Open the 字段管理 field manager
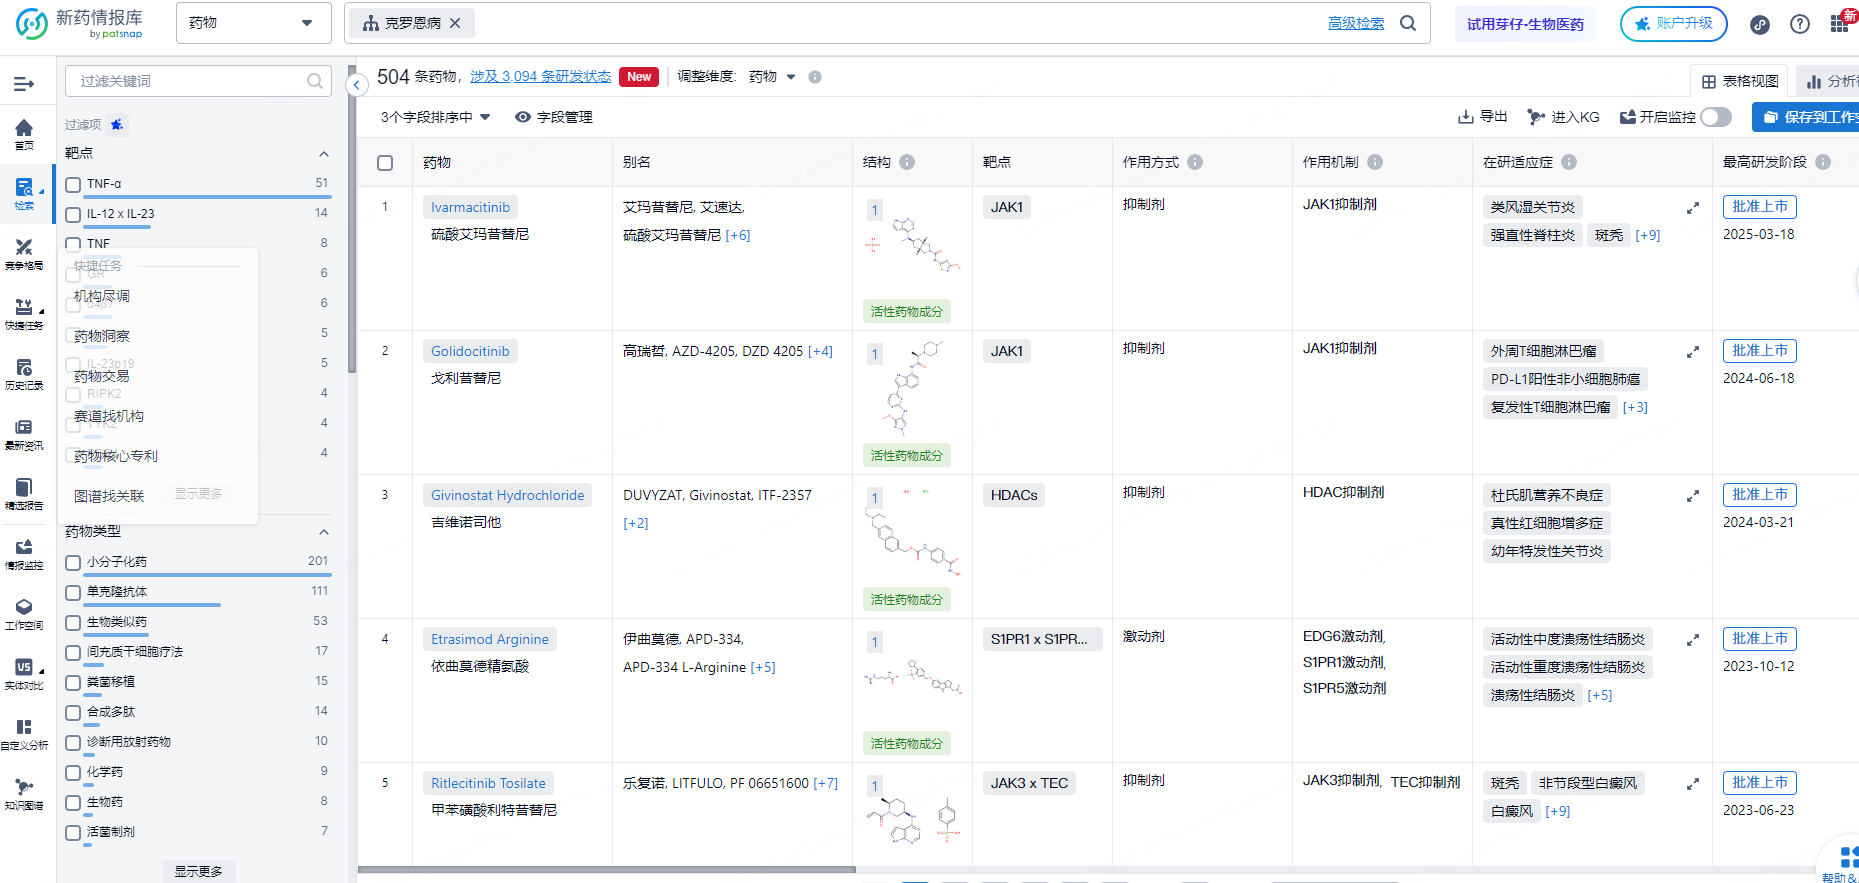The image size is (1859, 883). (x=554, y=117)
